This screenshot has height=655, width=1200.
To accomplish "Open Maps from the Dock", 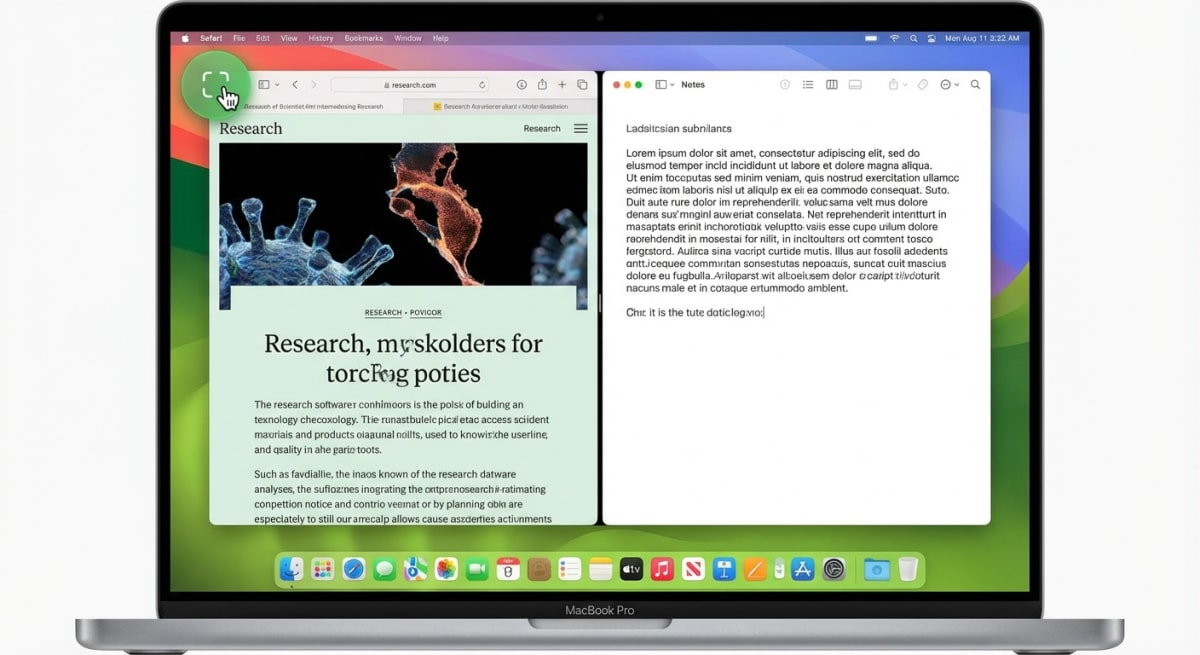I will 416,569.
